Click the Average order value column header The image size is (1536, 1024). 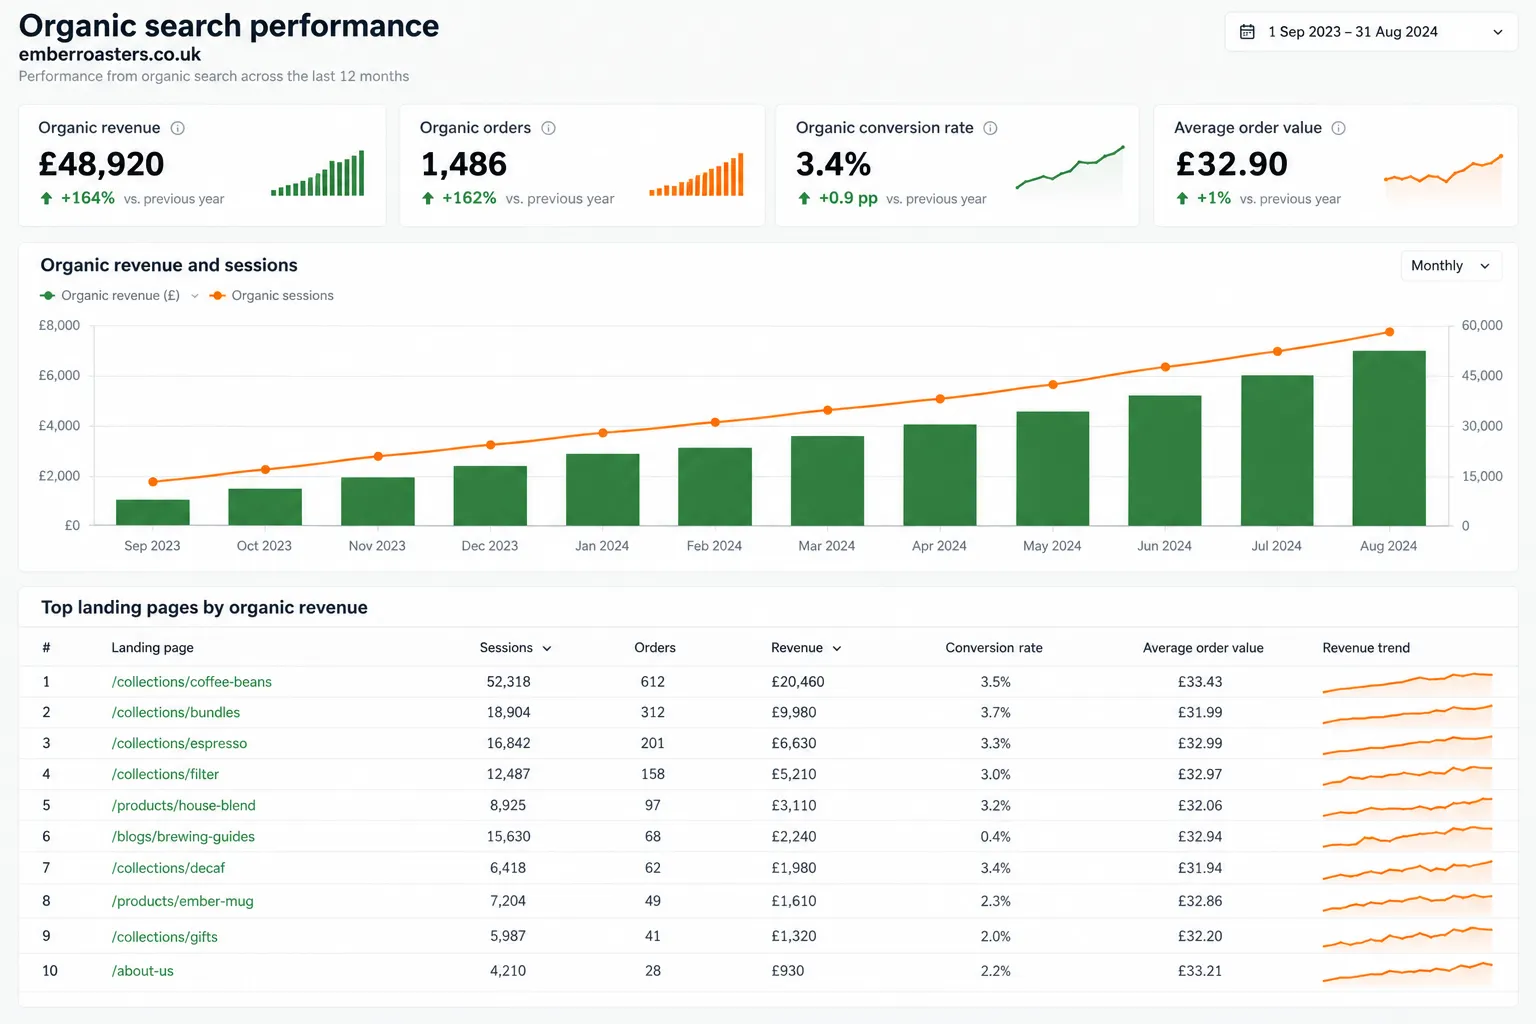pos(1203,648)
